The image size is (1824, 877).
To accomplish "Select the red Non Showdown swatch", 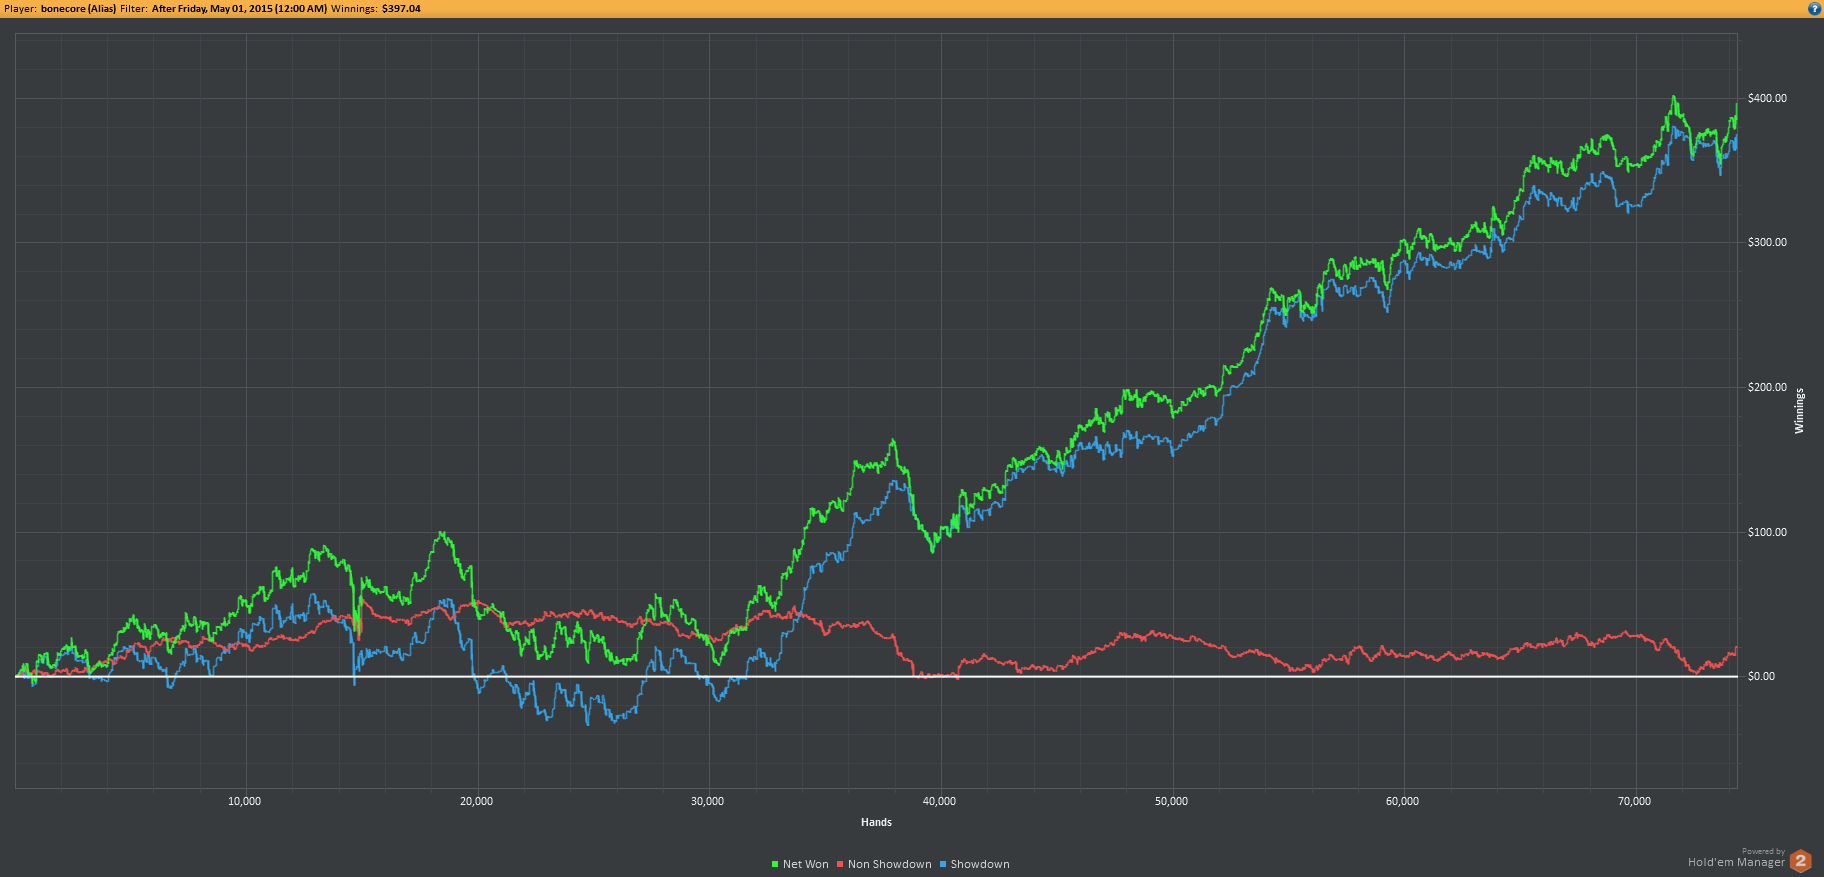I will pyautogui.click(x=840, y=864).
